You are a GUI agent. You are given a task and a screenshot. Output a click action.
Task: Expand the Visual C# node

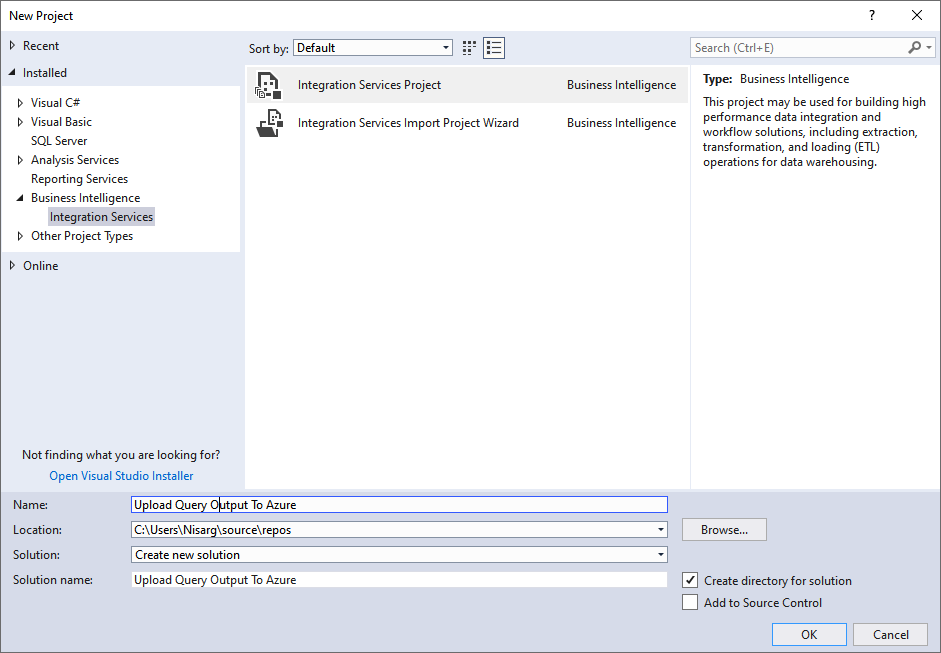point(21,103)
